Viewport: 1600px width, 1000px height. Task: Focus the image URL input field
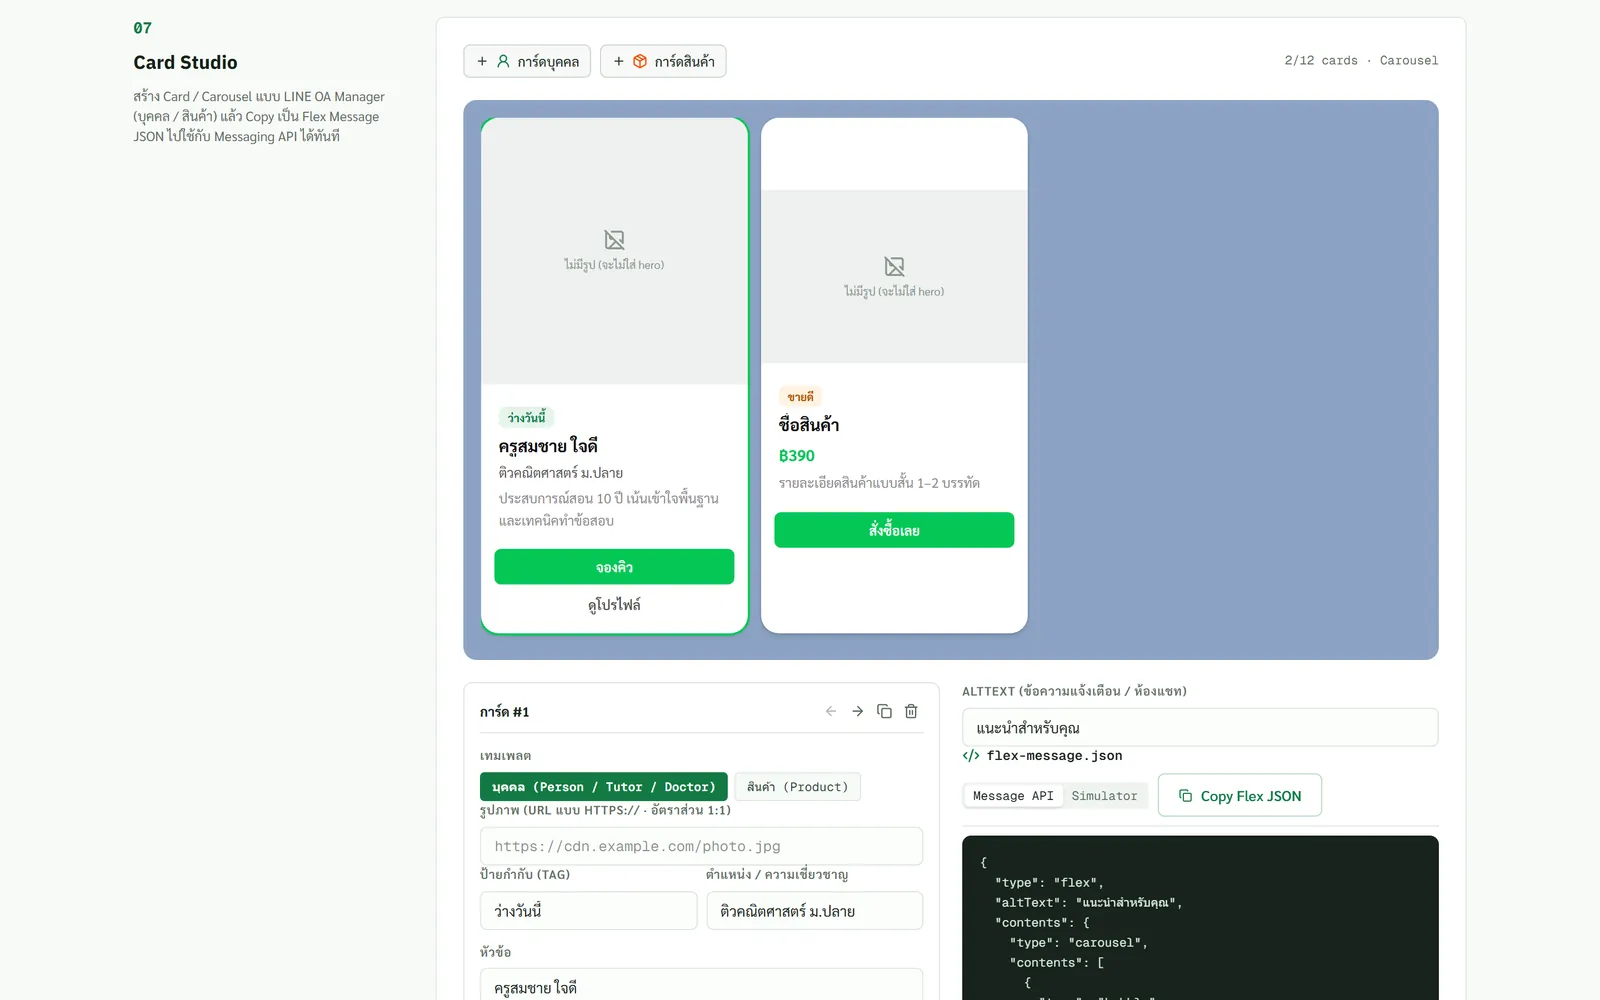(x=701, y=846)
